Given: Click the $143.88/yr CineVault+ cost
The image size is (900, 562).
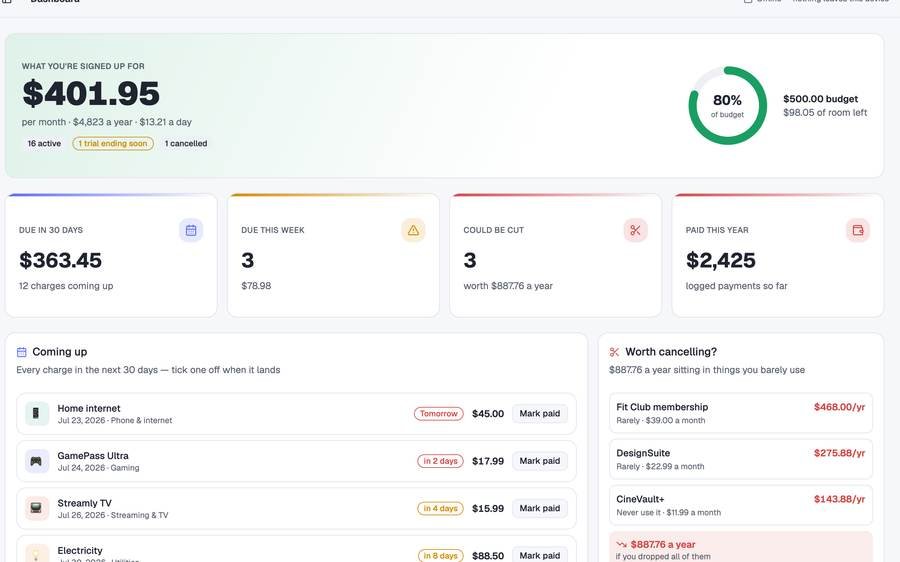Looking at the screenshot, I should click(839, 499).
